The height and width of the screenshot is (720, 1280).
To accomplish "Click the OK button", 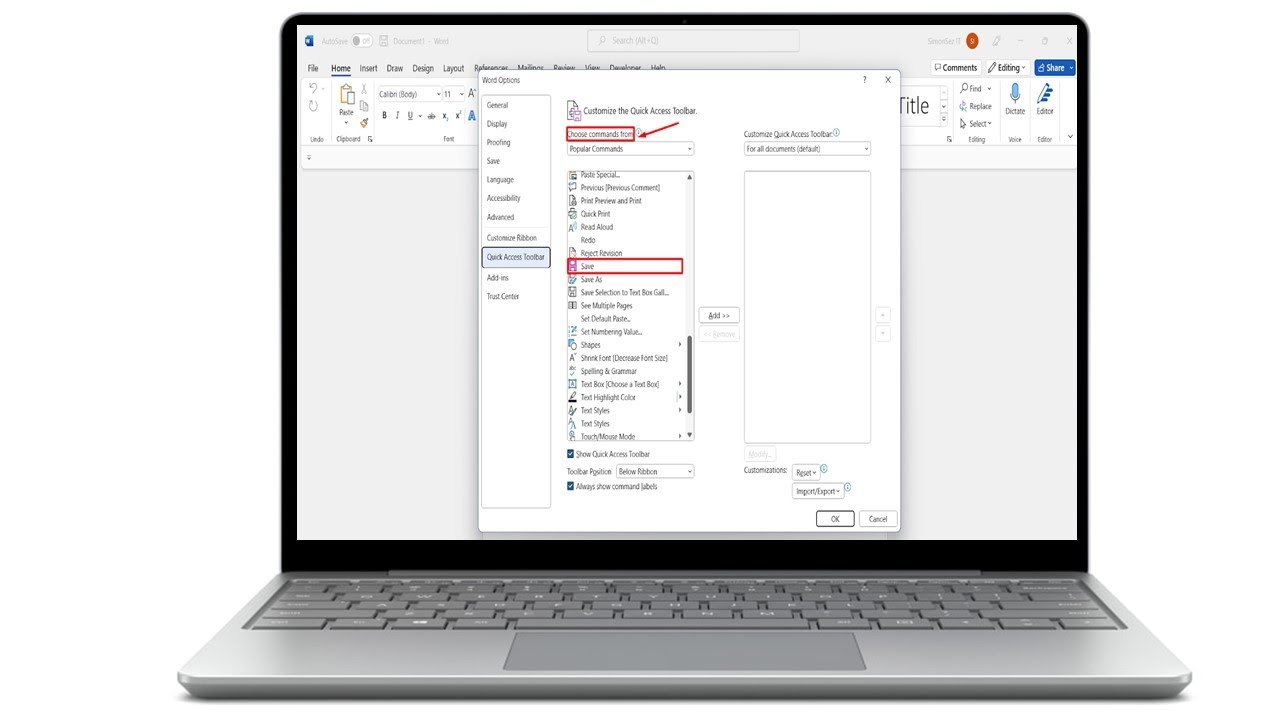I will [x=835, y=519].
